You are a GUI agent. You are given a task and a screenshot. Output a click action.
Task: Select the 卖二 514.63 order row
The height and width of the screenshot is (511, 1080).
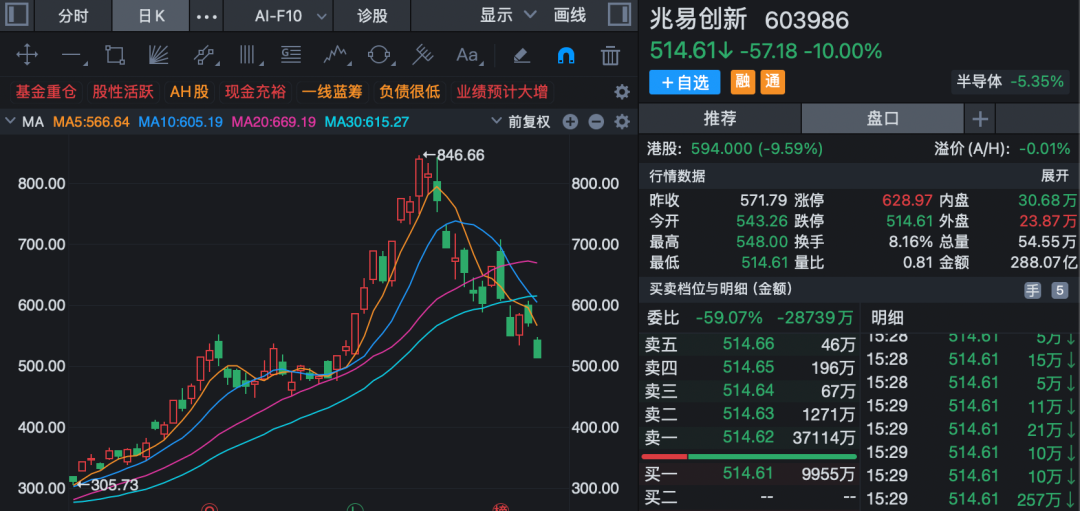coord(749,414)
